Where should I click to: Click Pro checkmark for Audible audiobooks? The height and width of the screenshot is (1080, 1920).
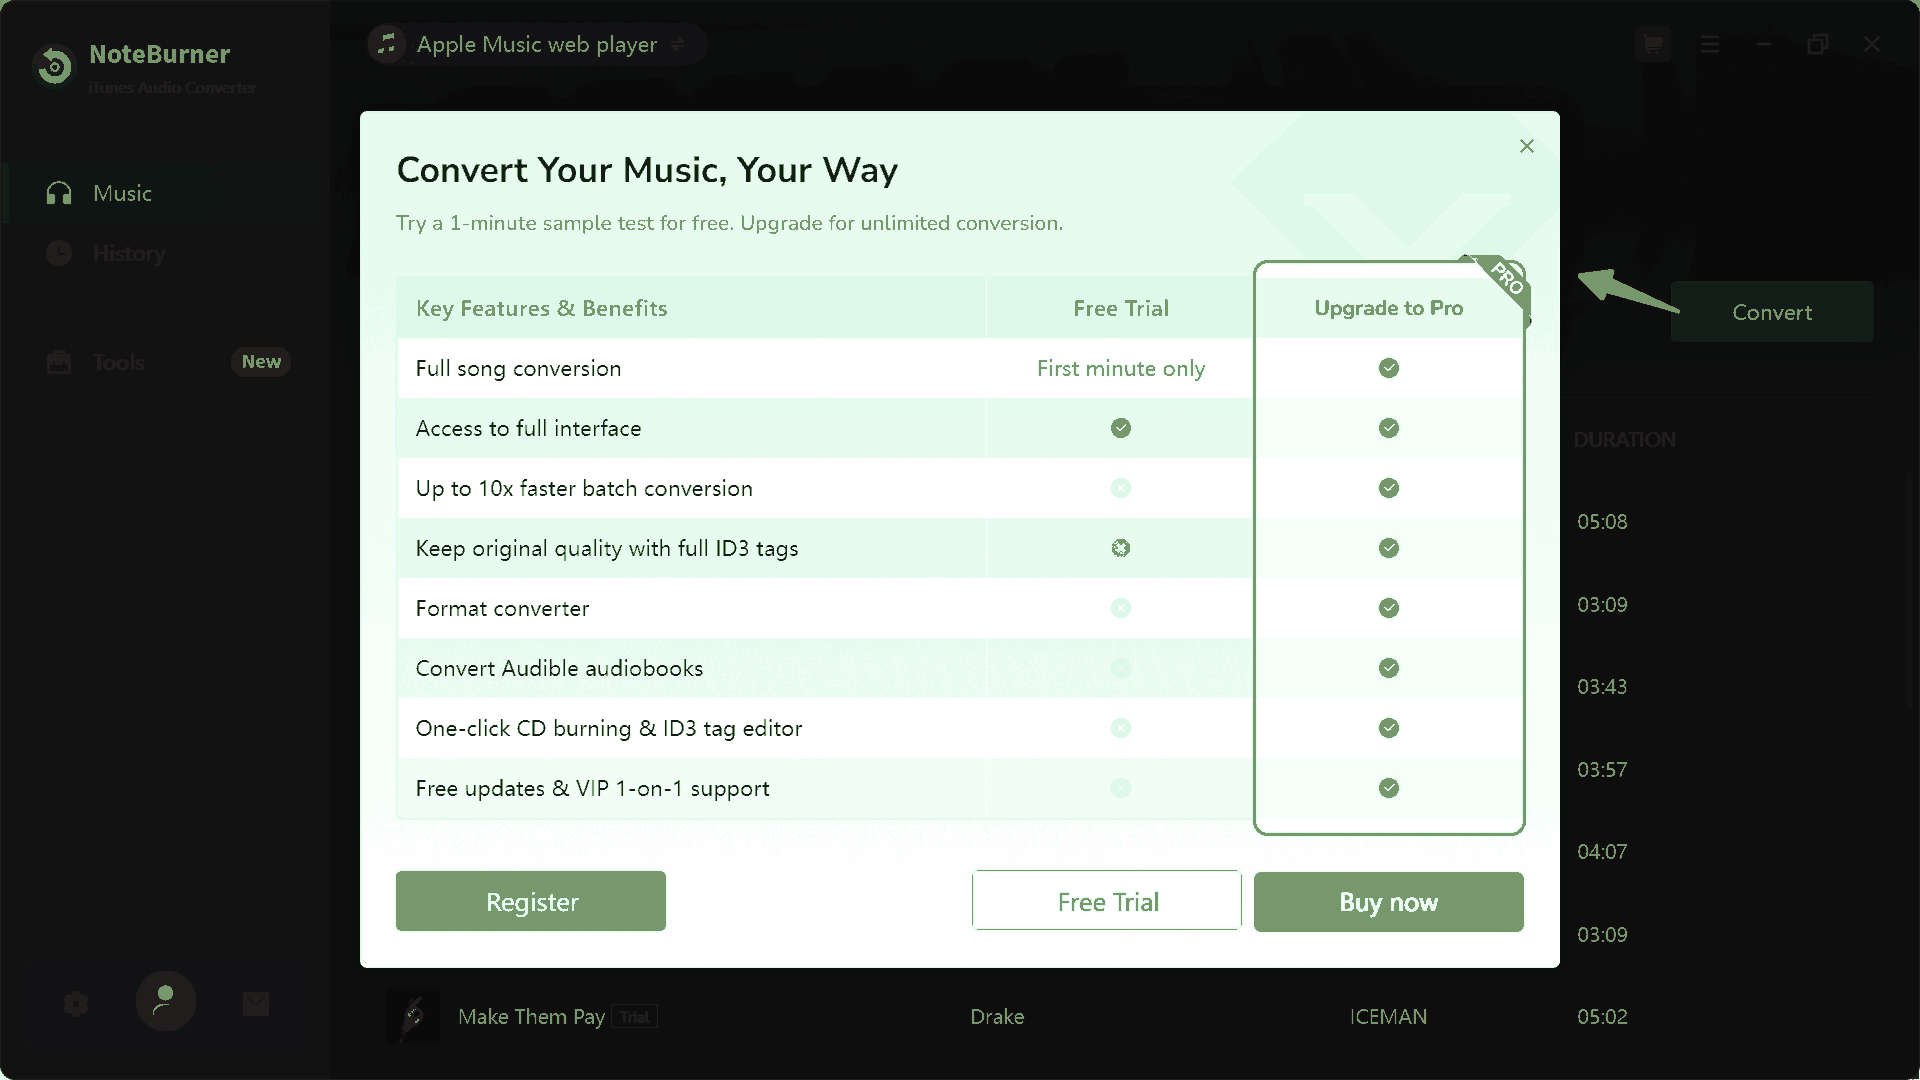pyautogui.click(x=1389, y=668)
